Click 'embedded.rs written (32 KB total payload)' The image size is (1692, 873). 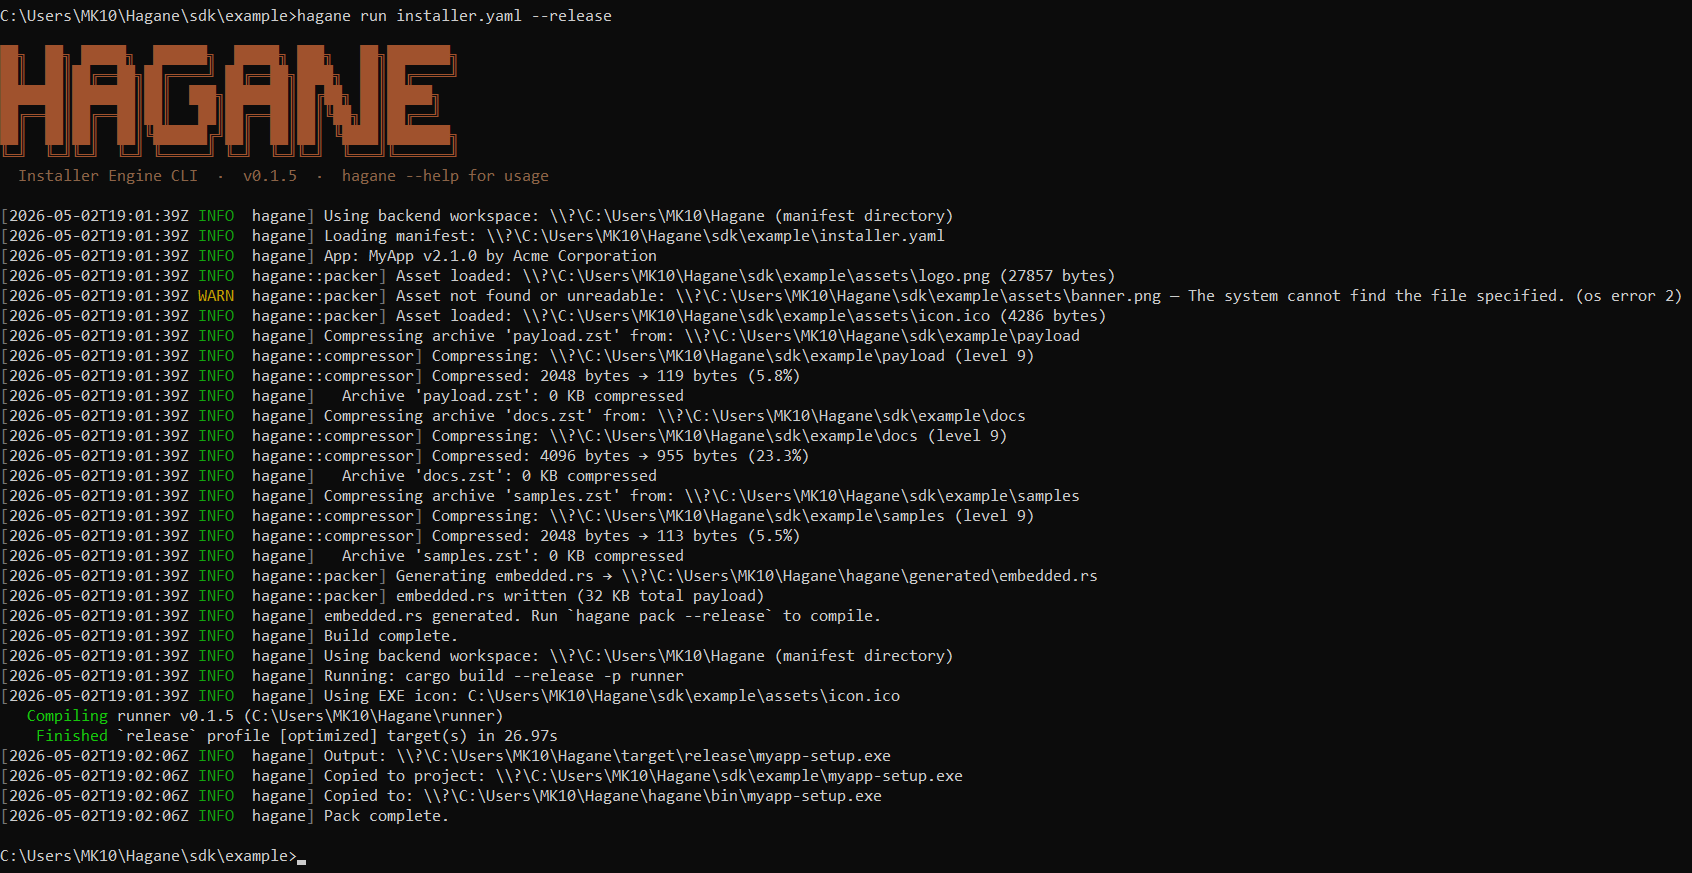pyautogui.click(x=580, y=596)
